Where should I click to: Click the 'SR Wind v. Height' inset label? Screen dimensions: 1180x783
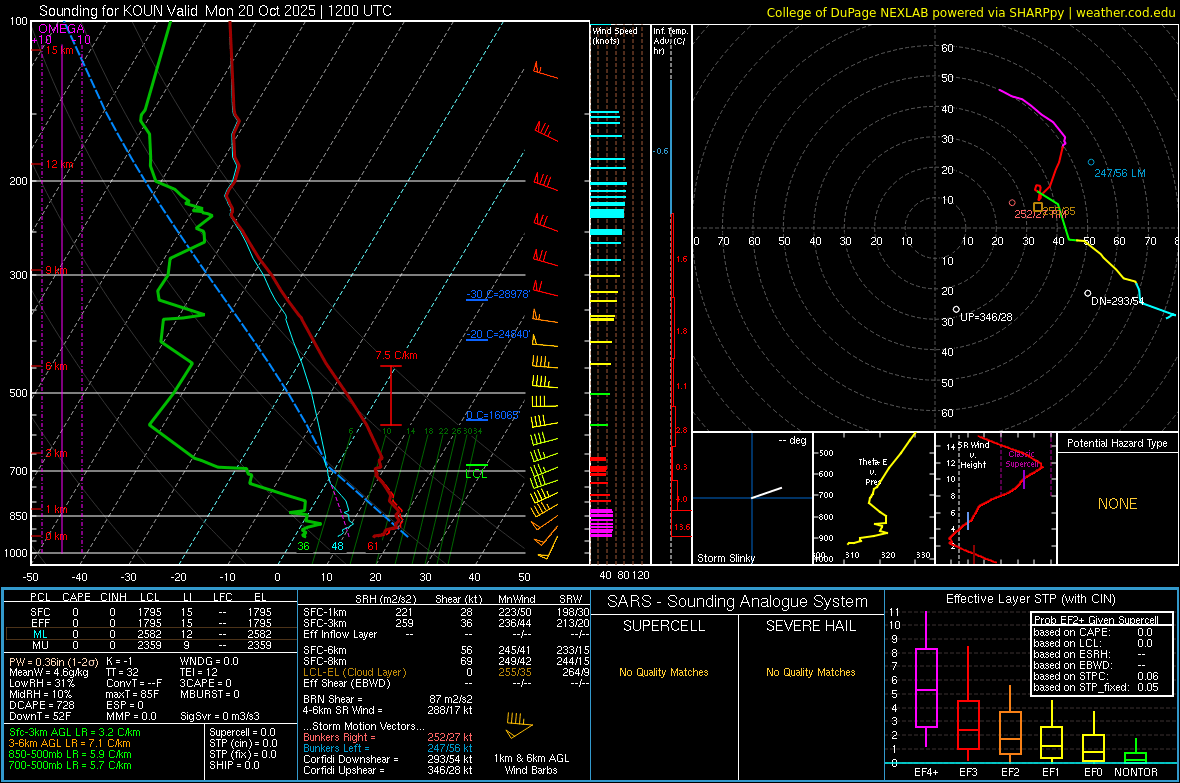tap(973, 455)
